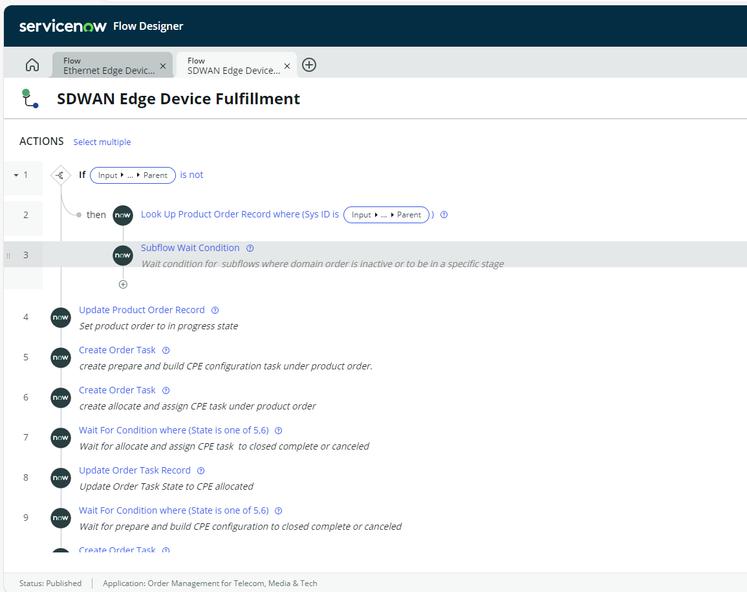Image resolution: width=747 pixels, height=592 pixels.
Task: Open info icon for step 5 Create Order Task
Action: 166,351
